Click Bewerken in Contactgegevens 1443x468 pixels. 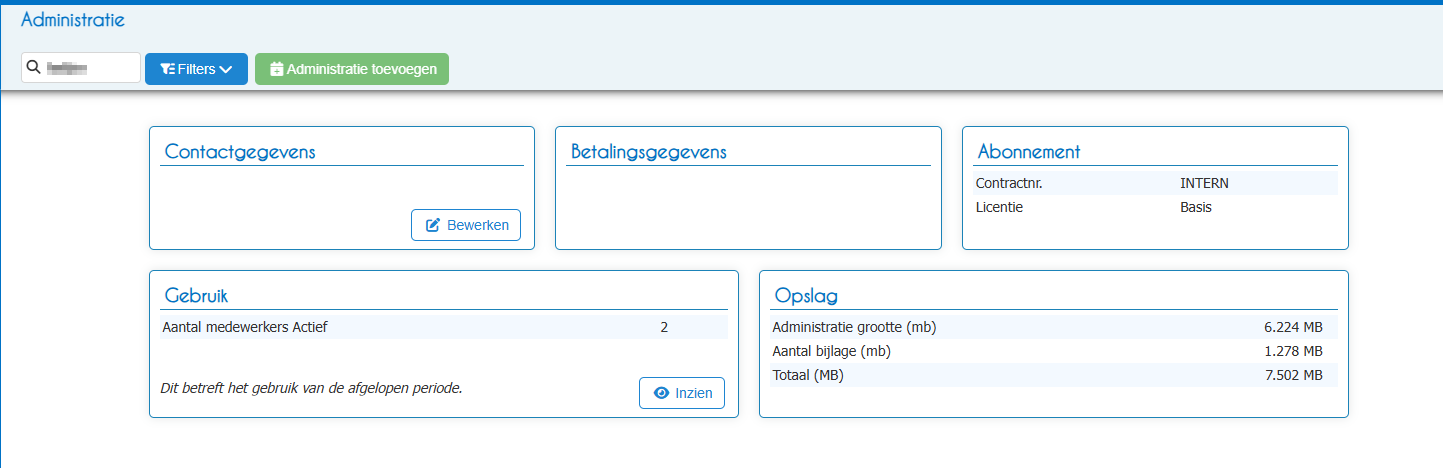pos(466,225)
